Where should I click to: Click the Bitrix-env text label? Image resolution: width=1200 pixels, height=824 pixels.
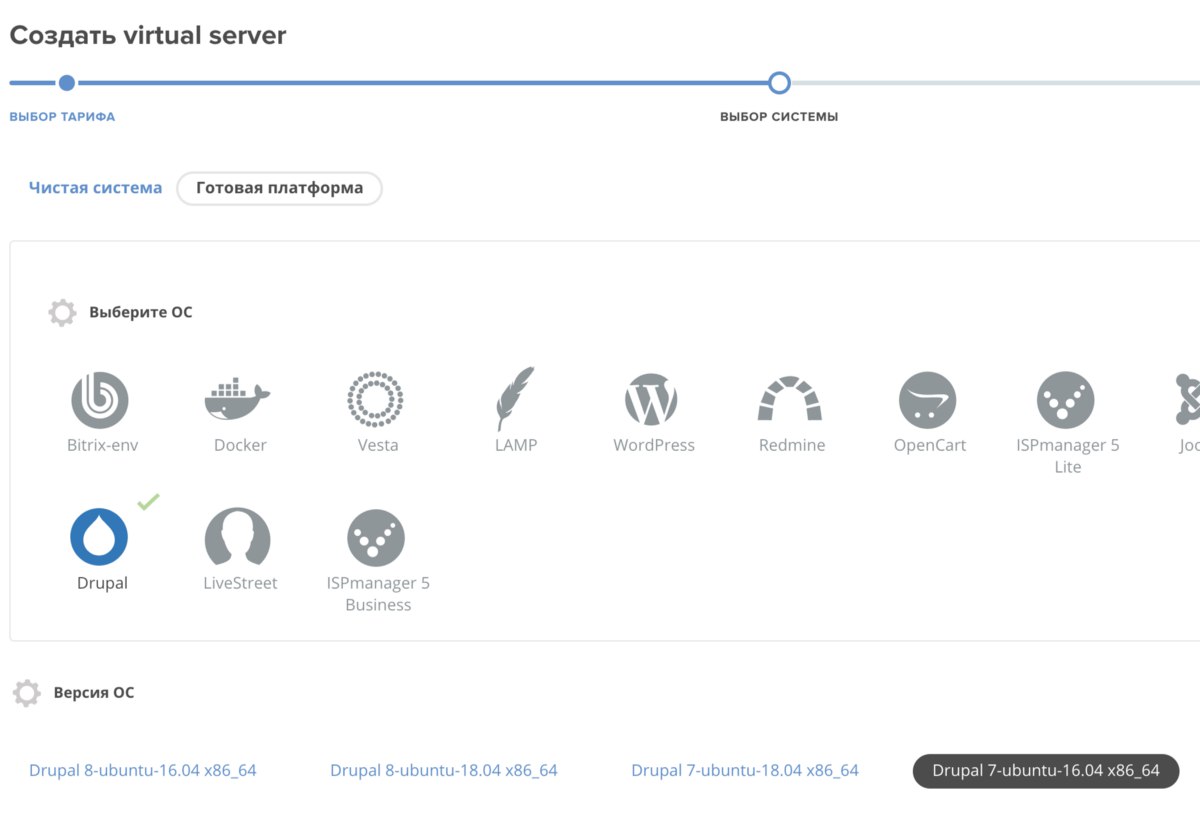(102, 445)
